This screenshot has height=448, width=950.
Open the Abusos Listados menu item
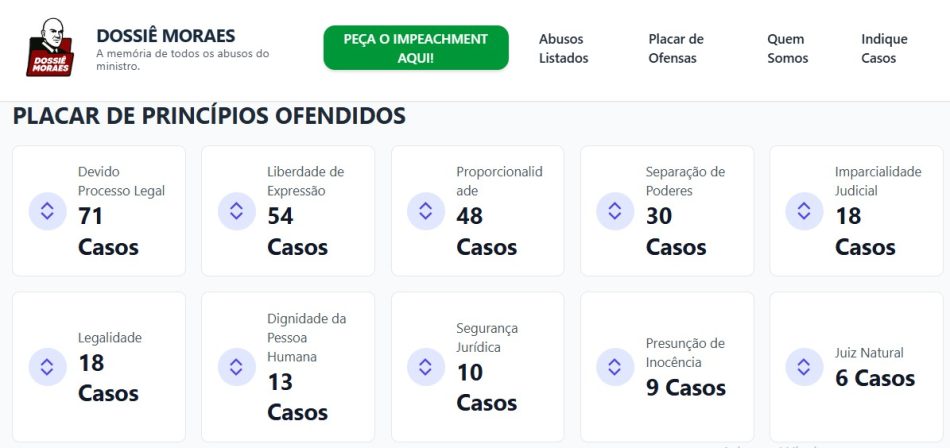(x=563, y=48)
